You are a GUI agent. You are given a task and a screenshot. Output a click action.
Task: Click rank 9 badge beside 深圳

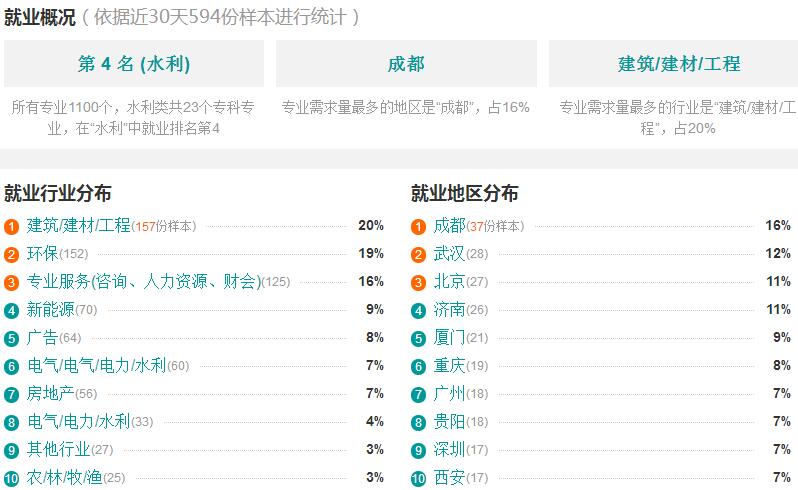(418, 450)
